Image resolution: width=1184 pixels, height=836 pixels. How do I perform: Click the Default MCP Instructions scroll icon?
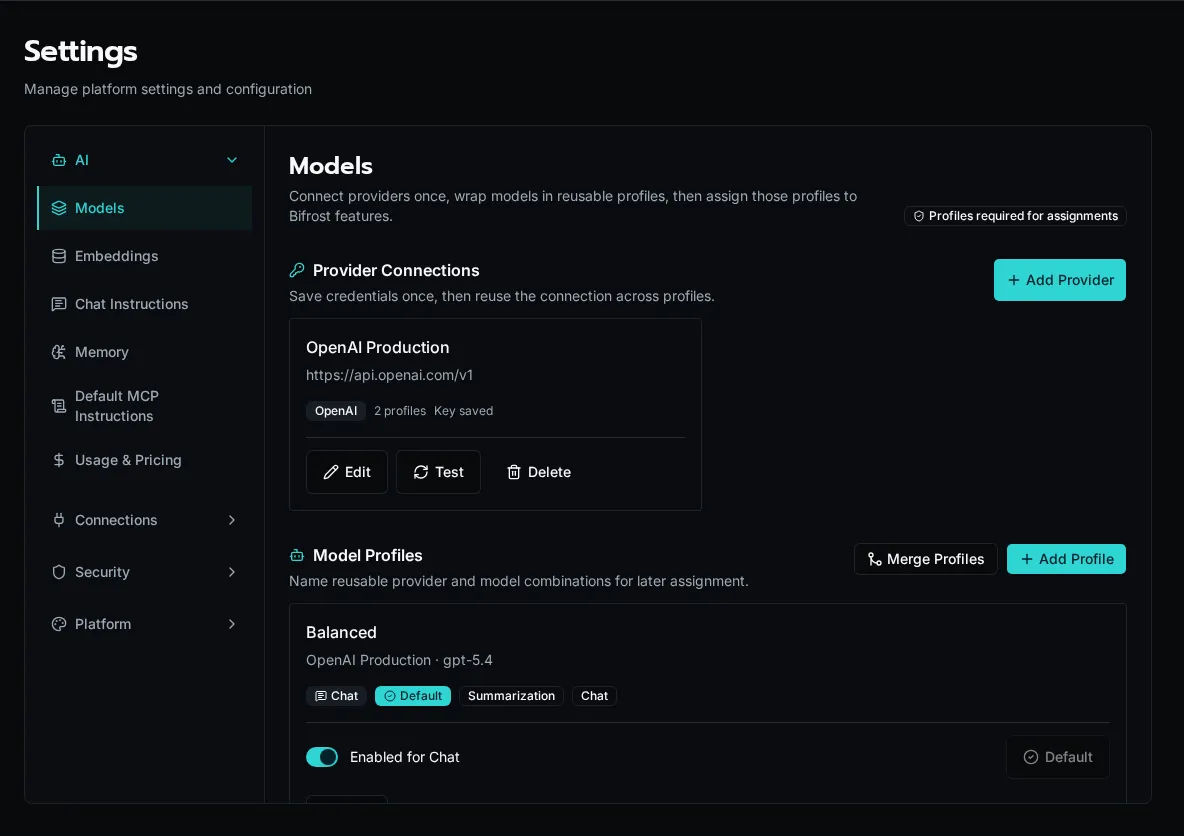coord(58,406)
